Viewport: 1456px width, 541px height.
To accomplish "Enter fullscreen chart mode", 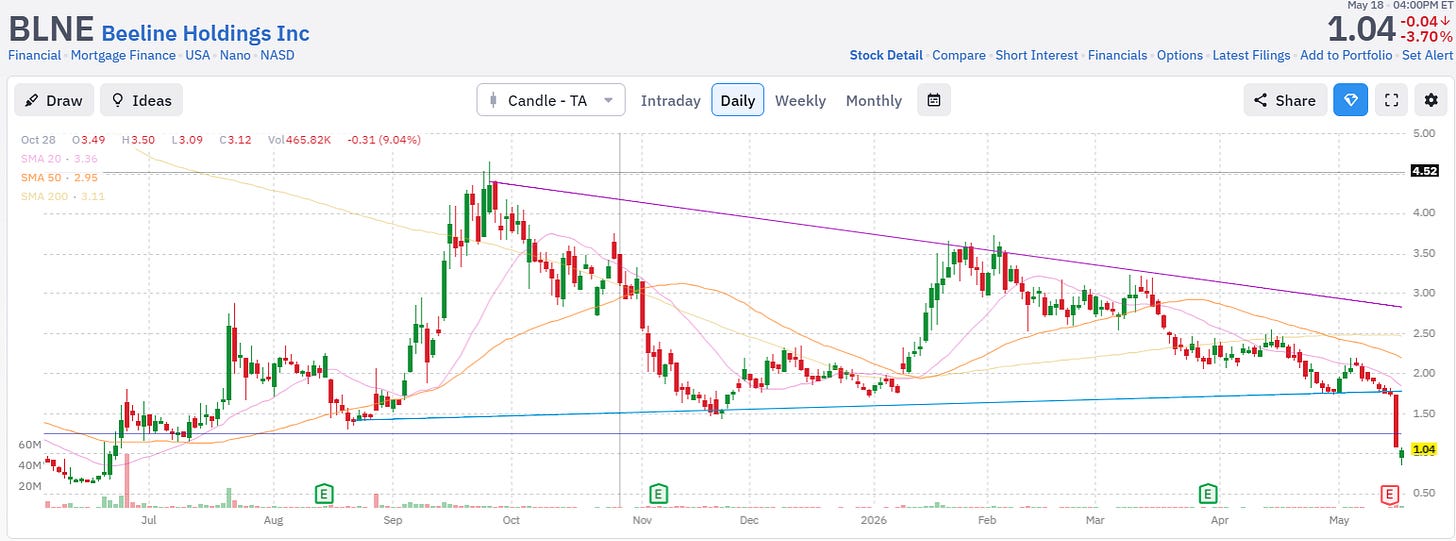I will [x=1391, y=100].
